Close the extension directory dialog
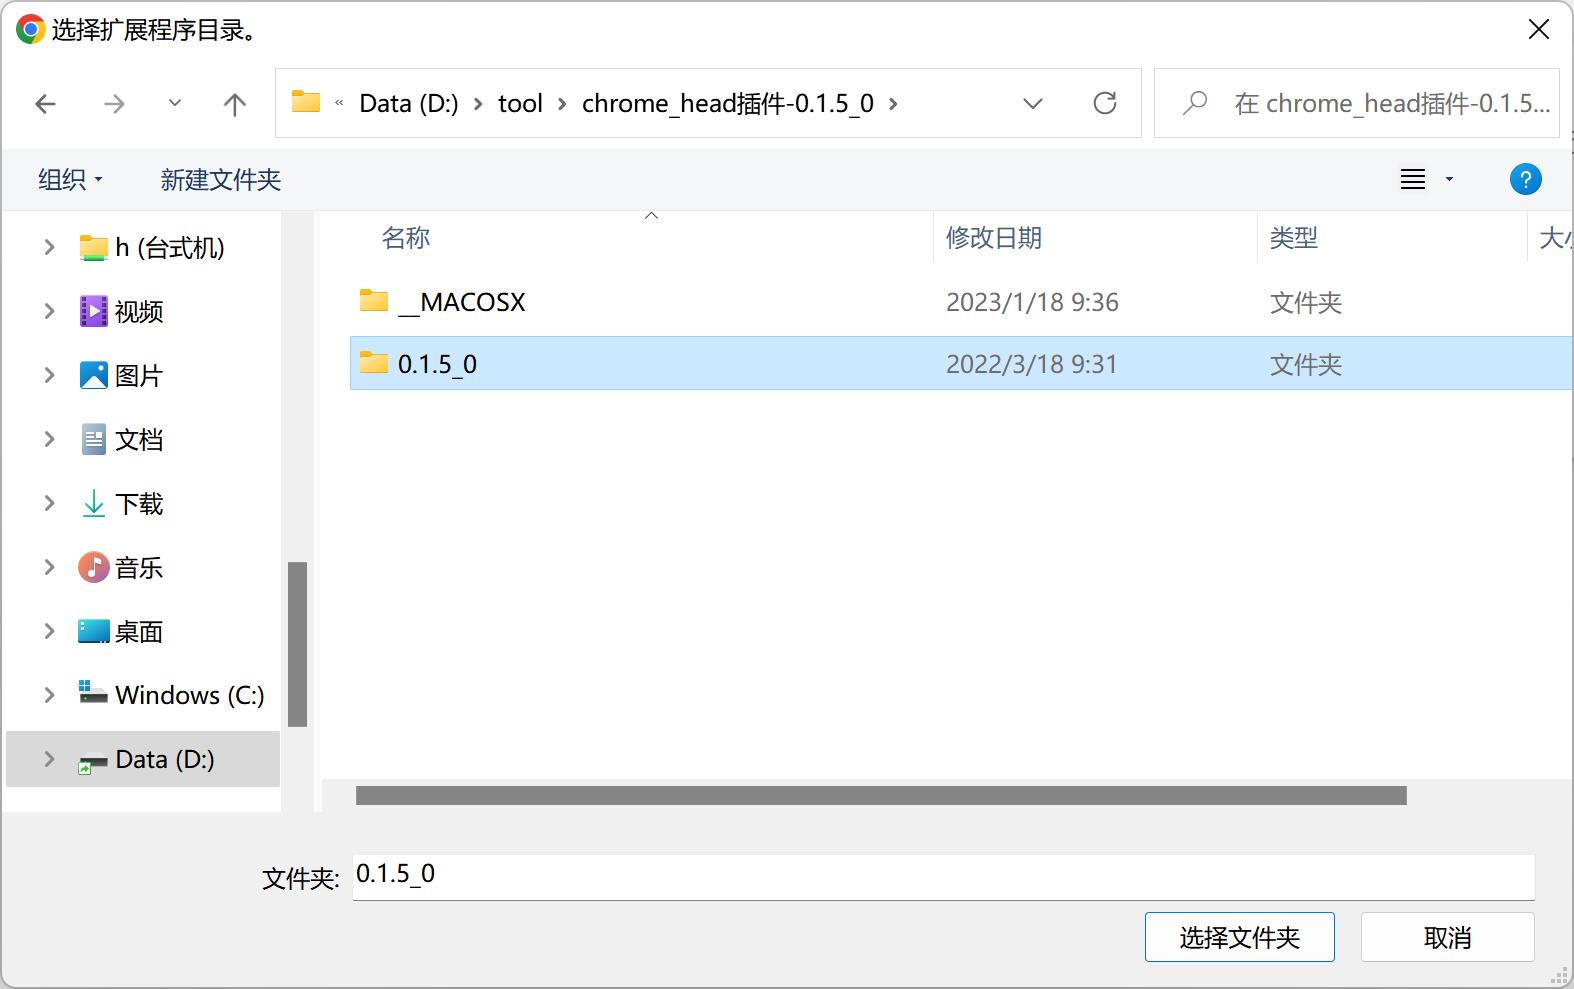This screenshot has height=989, width=1574. [1539, 30]
